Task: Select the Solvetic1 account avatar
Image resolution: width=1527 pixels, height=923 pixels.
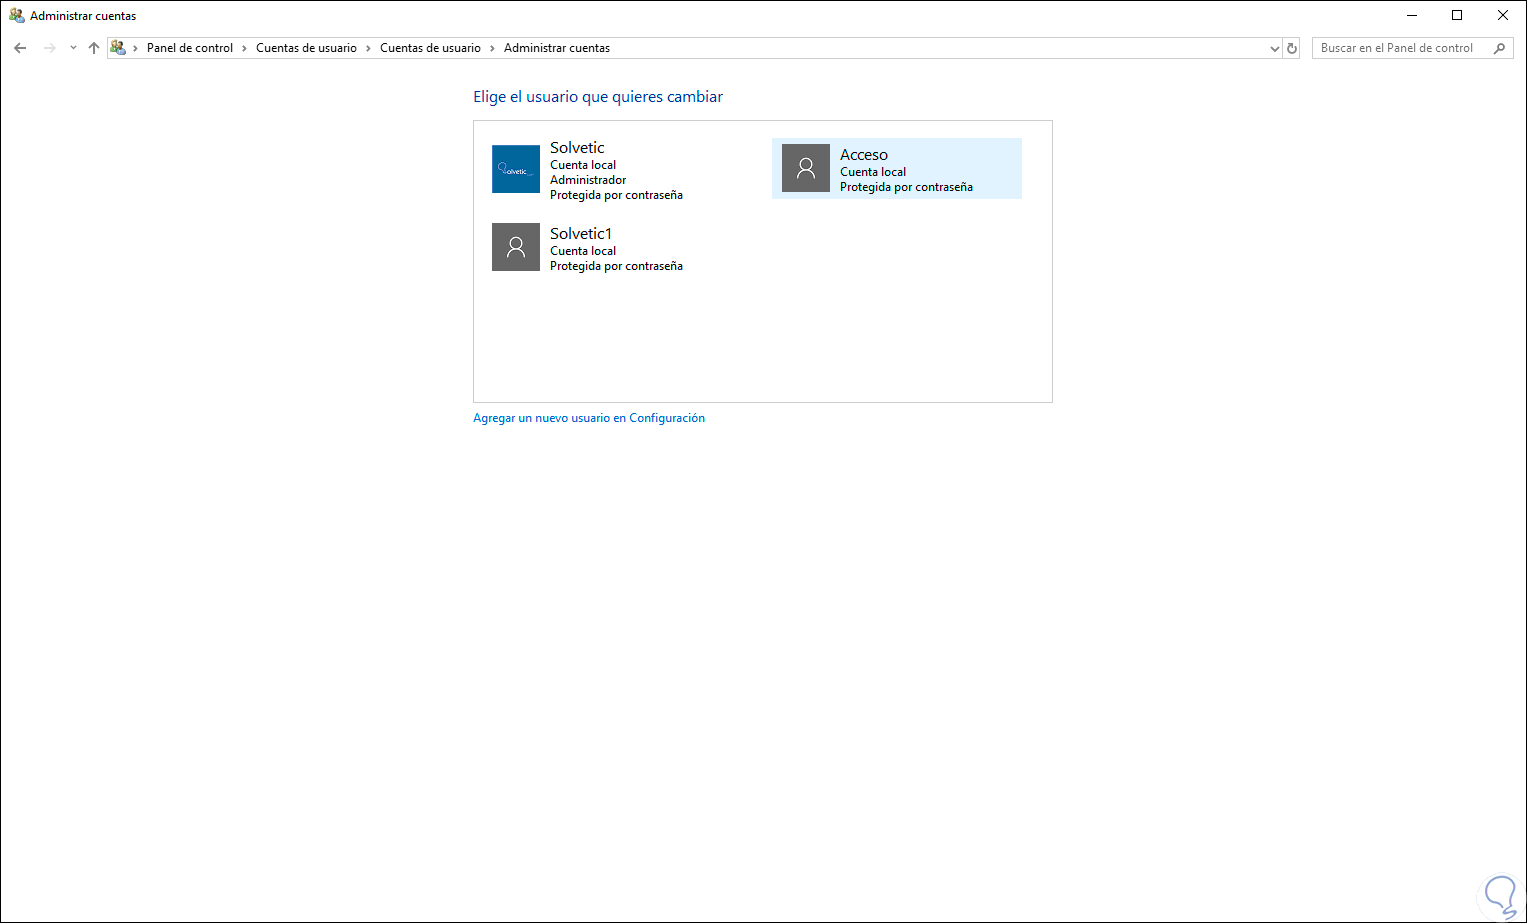Action: click(x=516, y=247)
